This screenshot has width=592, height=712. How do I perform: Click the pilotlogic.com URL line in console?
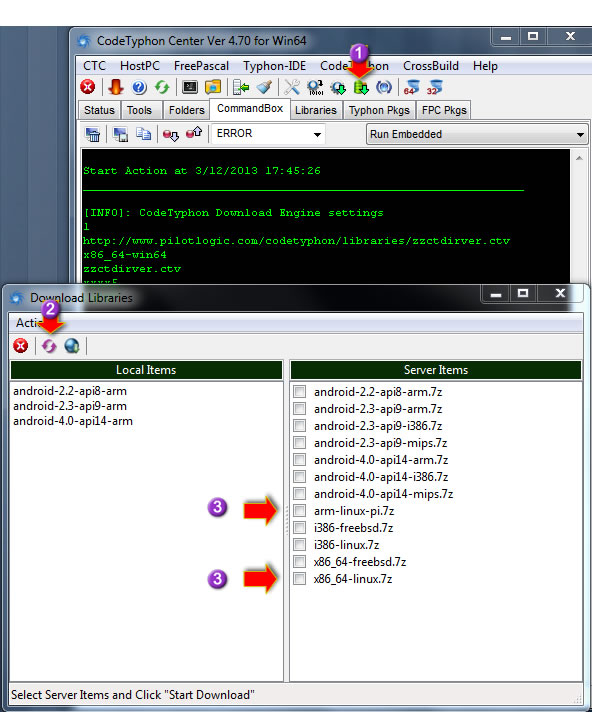(x=296, y=241)
